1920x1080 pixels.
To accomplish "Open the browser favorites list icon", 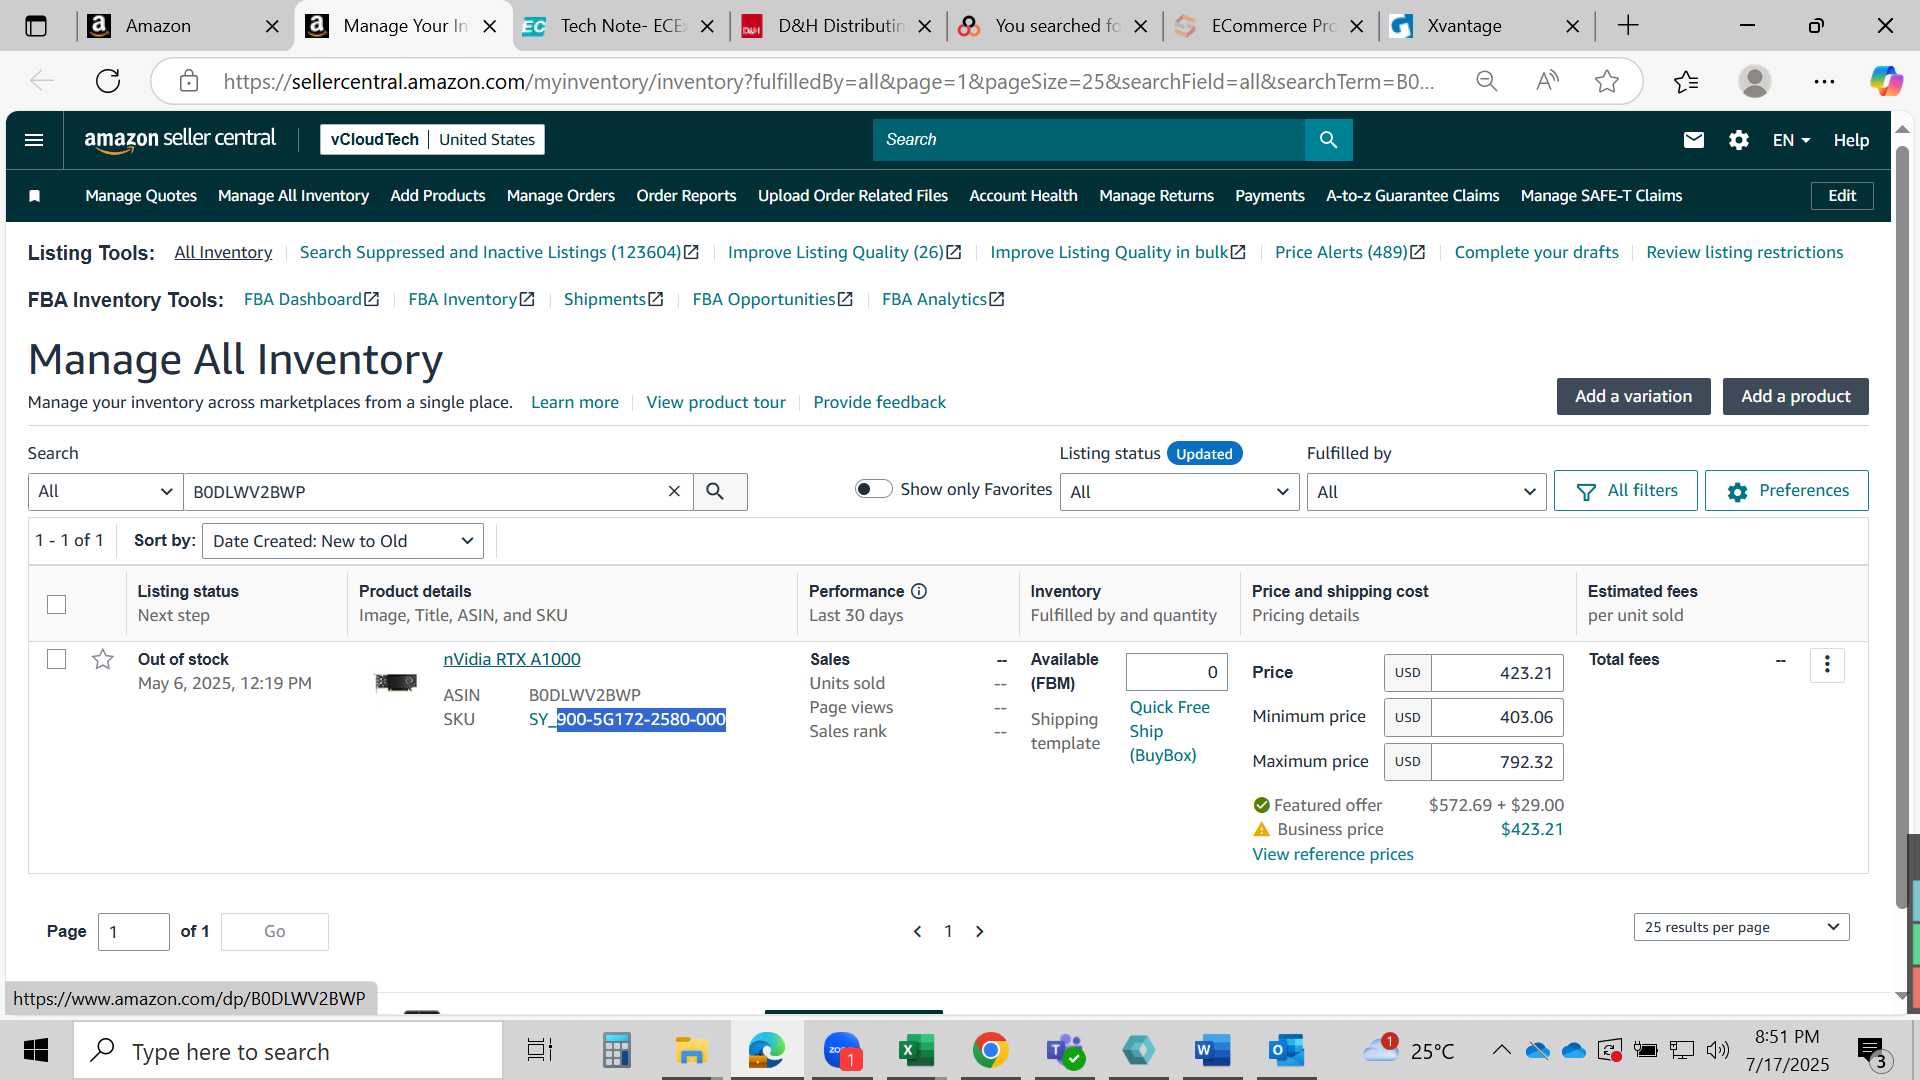I will tap(1686, 81).
